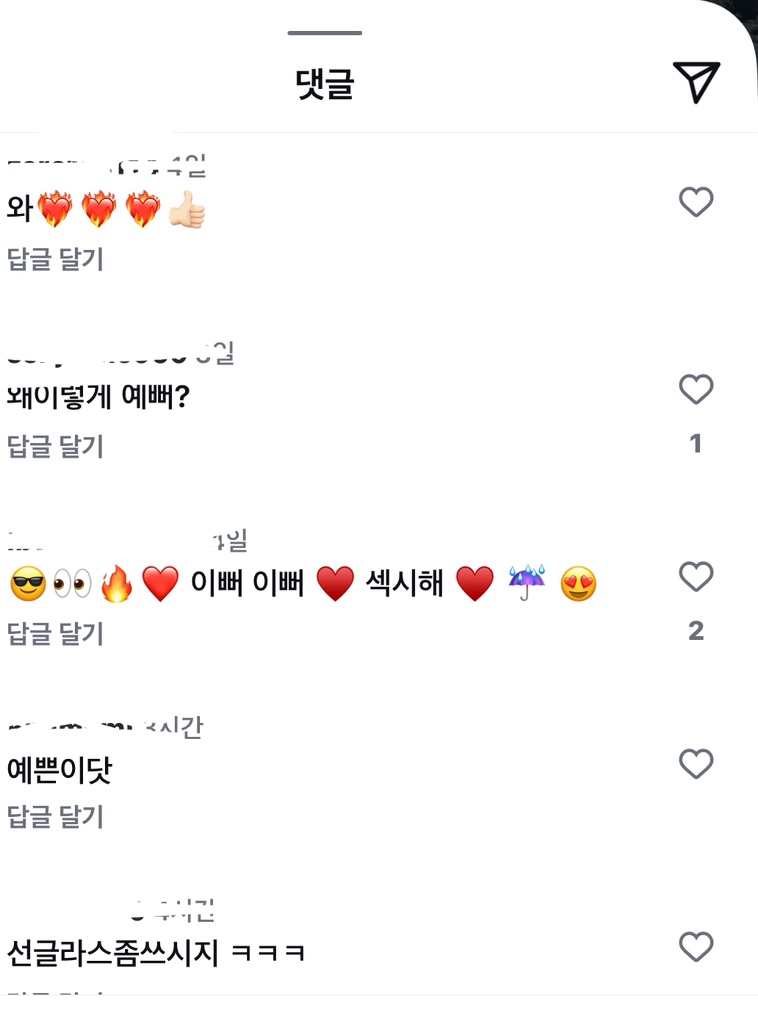Screen dimensions: 758x1024
Task: Toggle like on "선글라스좀쓰시지" comment
Action: click(x=696, y=947)
